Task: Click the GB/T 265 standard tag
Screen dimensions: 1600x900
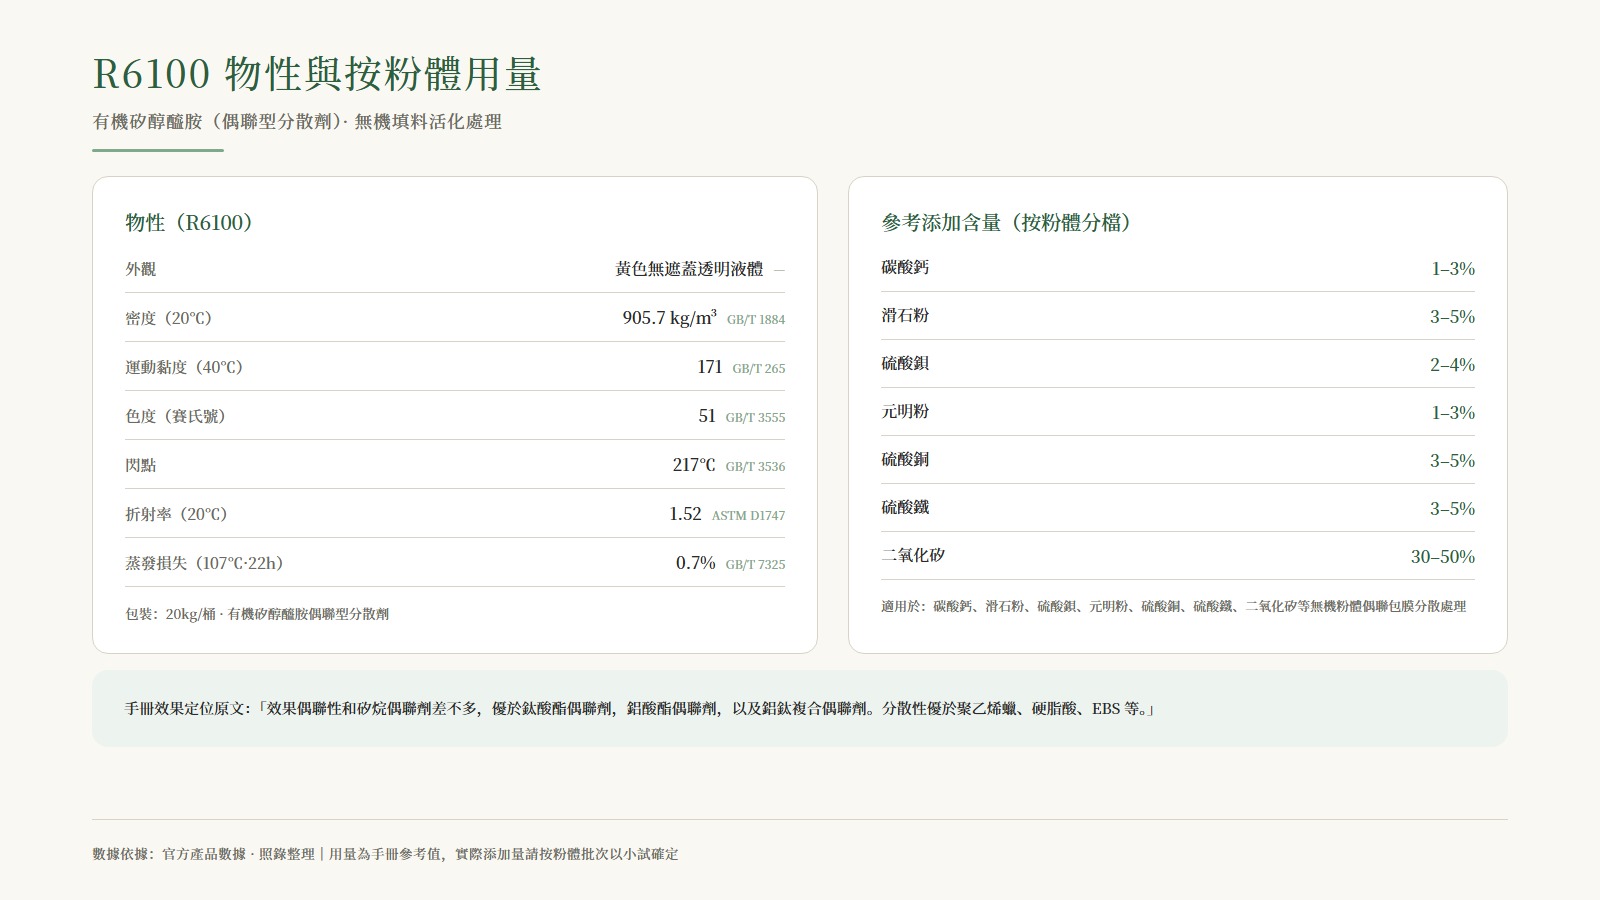Action: click(x=759, y=369)
